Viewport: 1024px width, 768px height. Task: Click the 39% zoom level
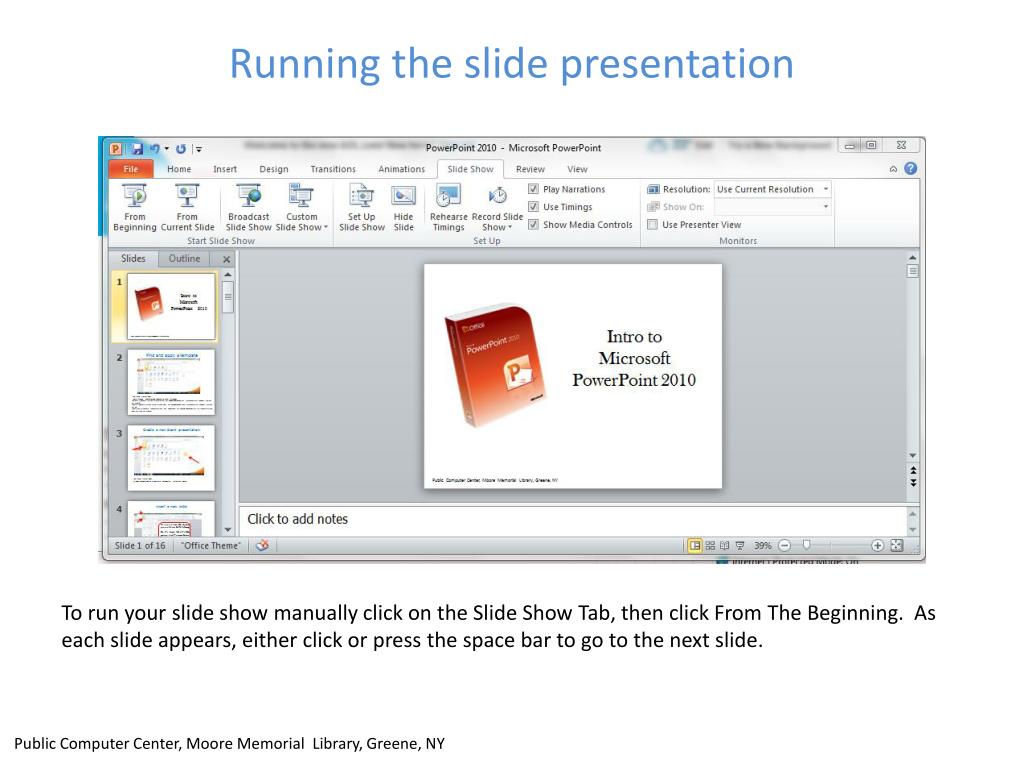click(x=763, y=545)
